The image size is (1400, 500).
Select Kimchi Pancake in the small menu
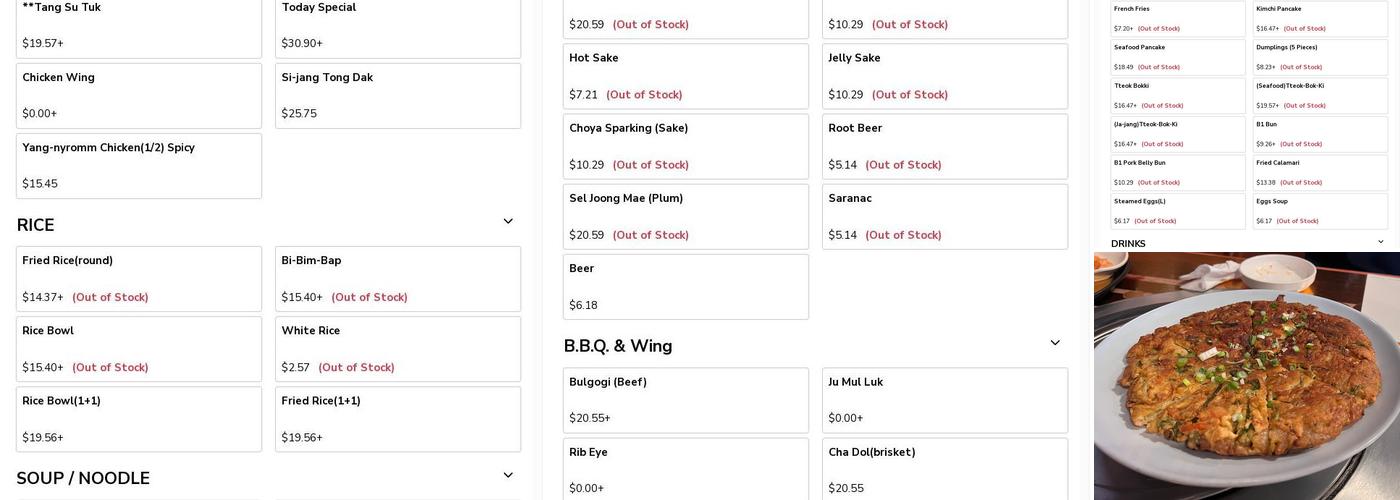click(1320, 18)
